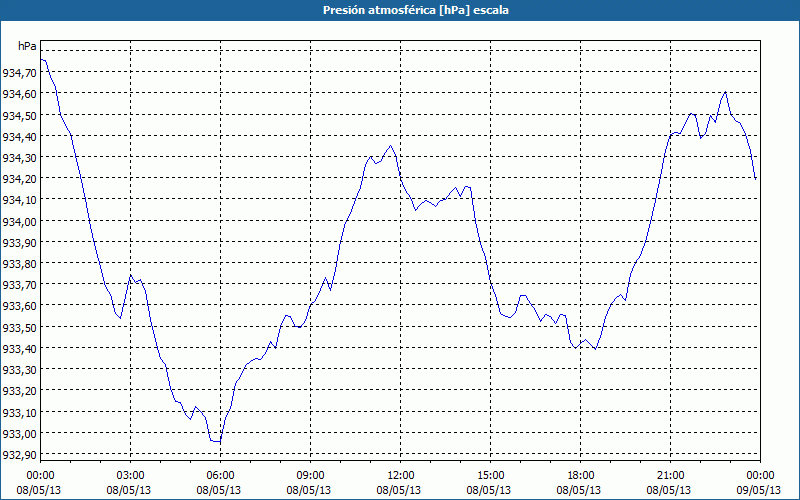
Task: Click the 934,20 y-axis value
Action: [19, 179]
